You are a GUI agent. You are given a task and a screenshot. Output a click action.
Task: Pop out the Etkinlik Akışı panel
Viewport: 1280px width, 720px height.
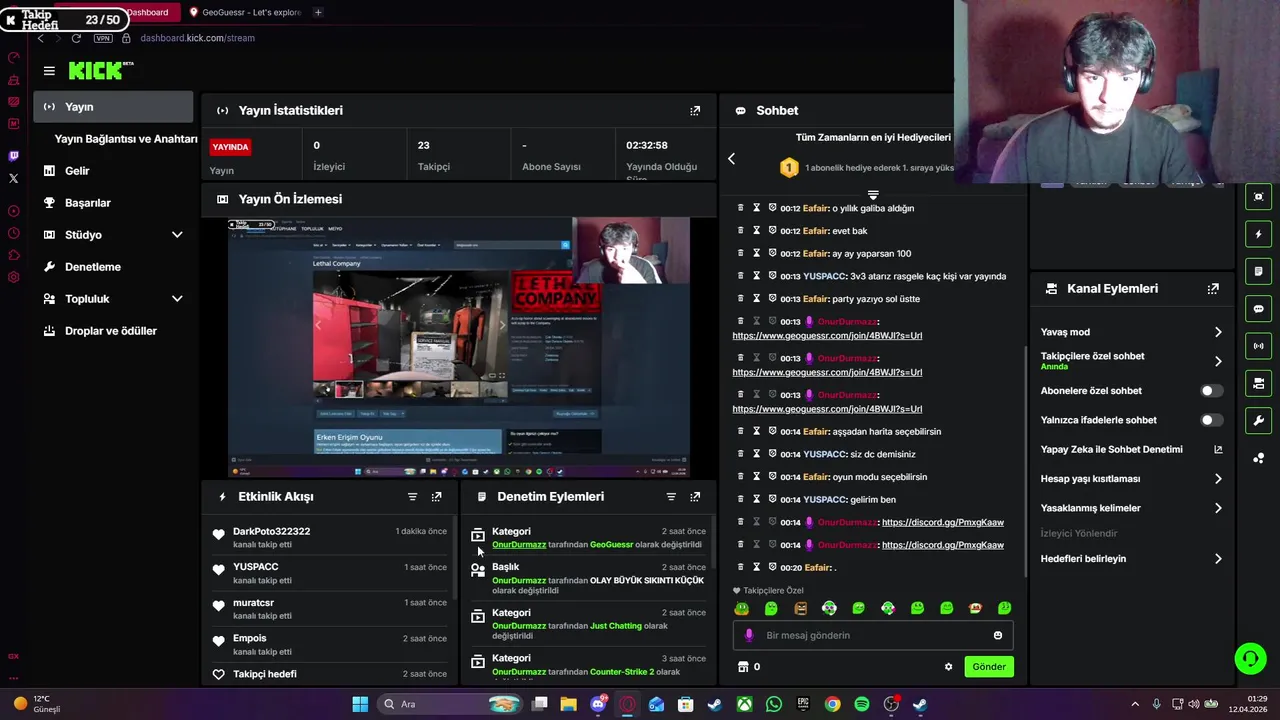pos(436,497)
